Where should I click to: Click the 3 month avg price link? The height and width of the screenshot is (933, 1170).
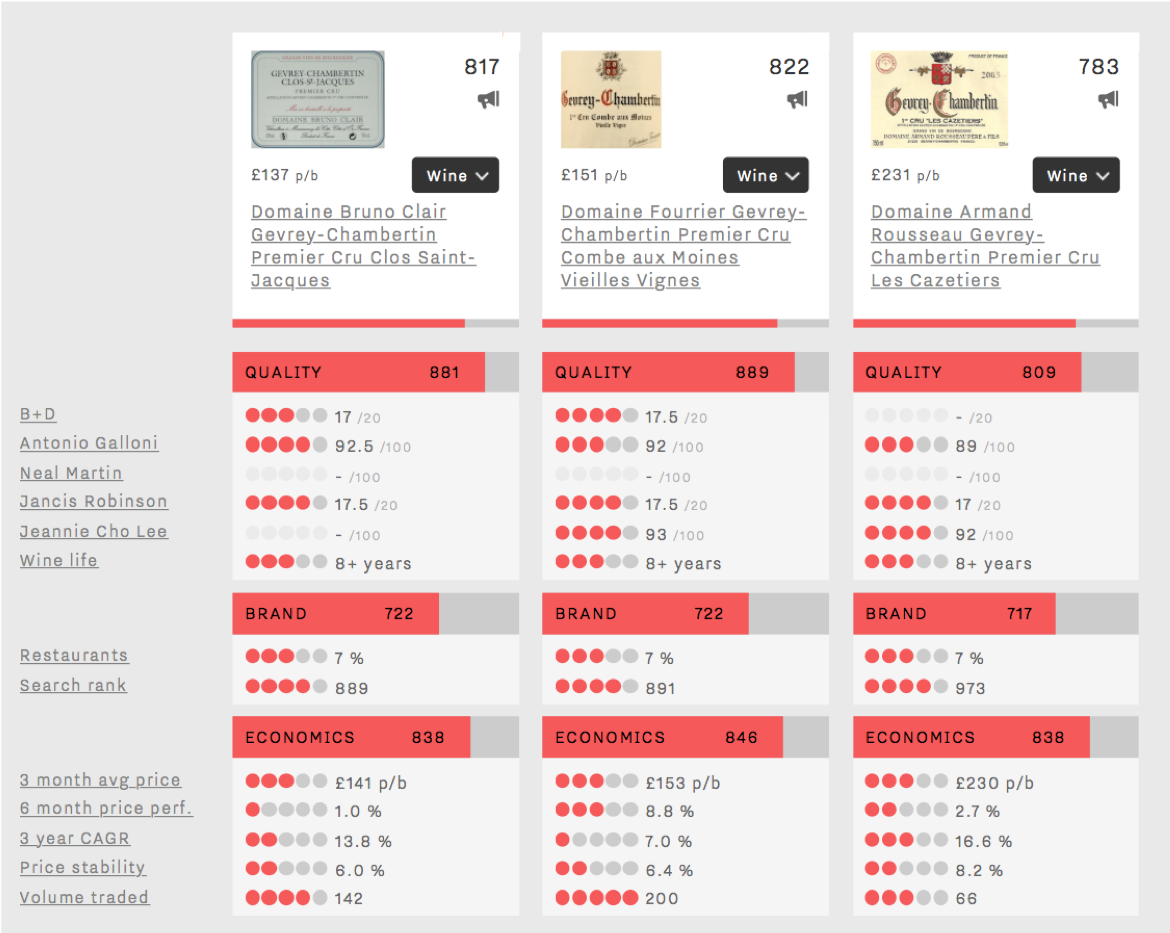[x=100, y=780]
